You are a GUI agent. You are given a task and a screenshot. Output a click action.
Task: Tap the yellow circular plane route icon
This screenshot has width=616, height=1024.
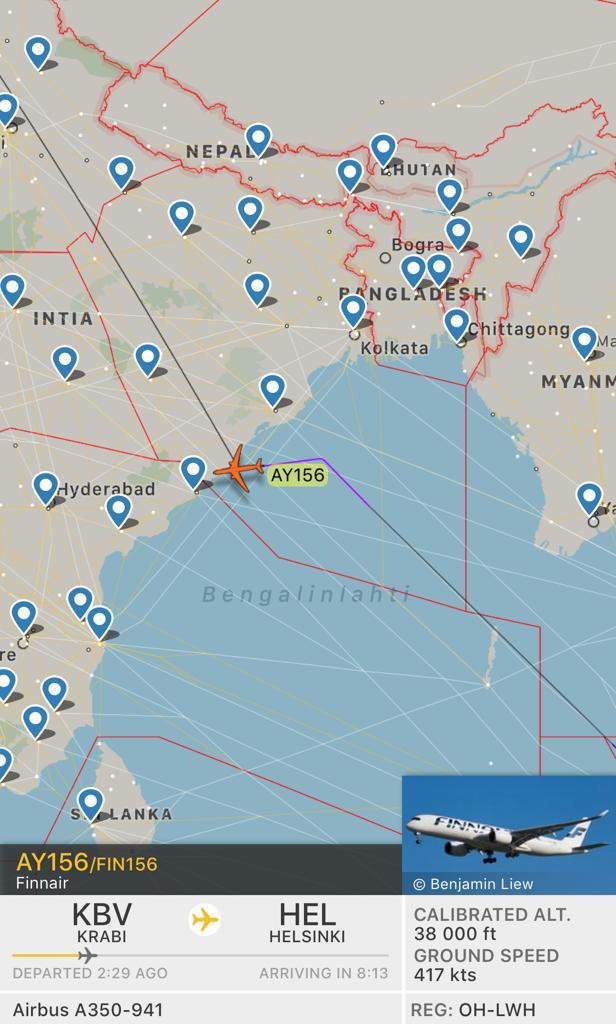click(204, 920)
